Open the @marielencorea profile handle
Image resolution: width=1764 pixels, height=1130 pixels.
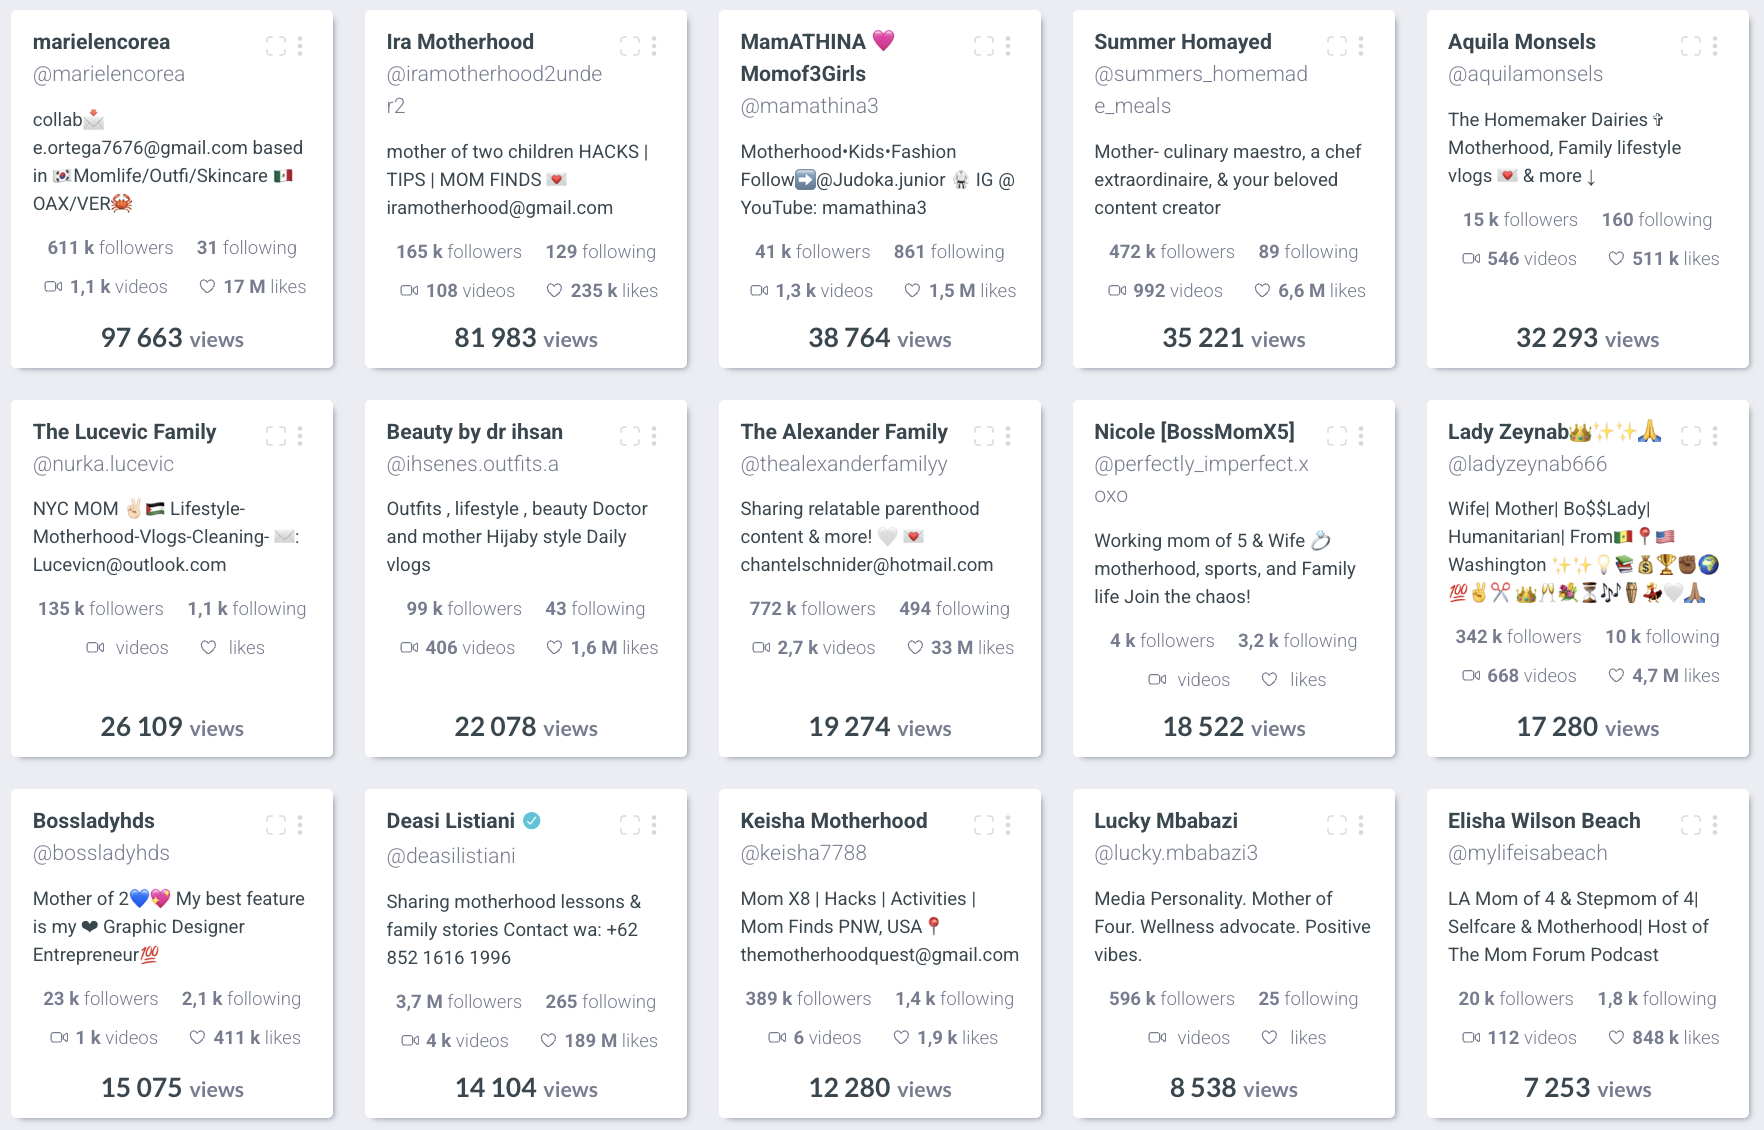pyautogui.click(x=109, y=74)
